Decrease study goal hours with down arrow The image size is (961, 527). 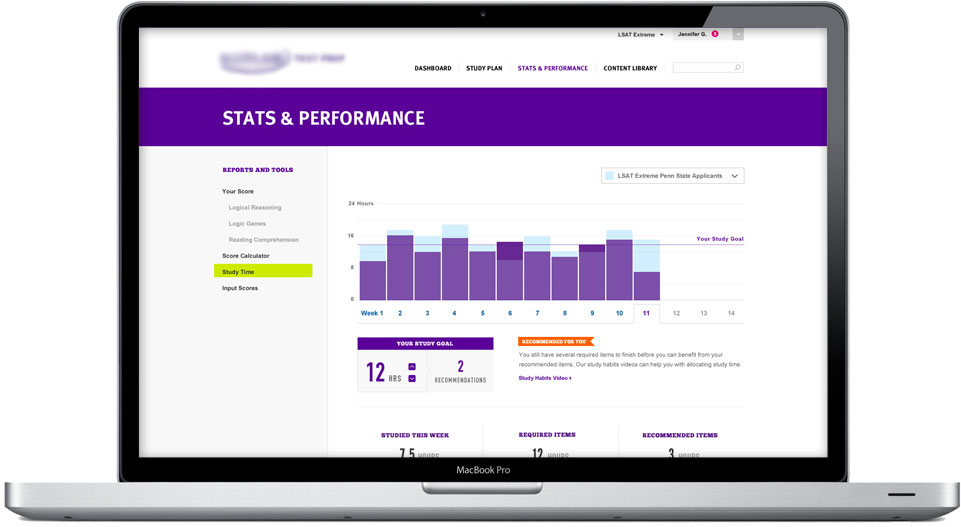[412, 379]
